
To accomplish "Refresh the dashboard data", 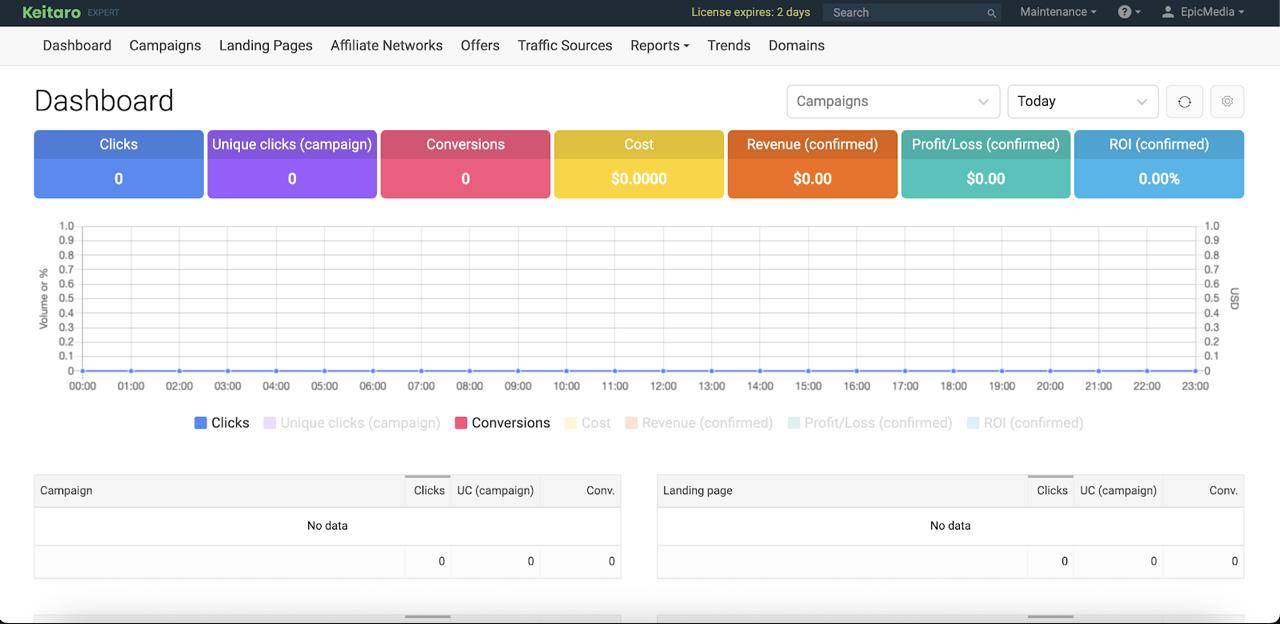I will pyautogui.click(x=1184, y=101).
